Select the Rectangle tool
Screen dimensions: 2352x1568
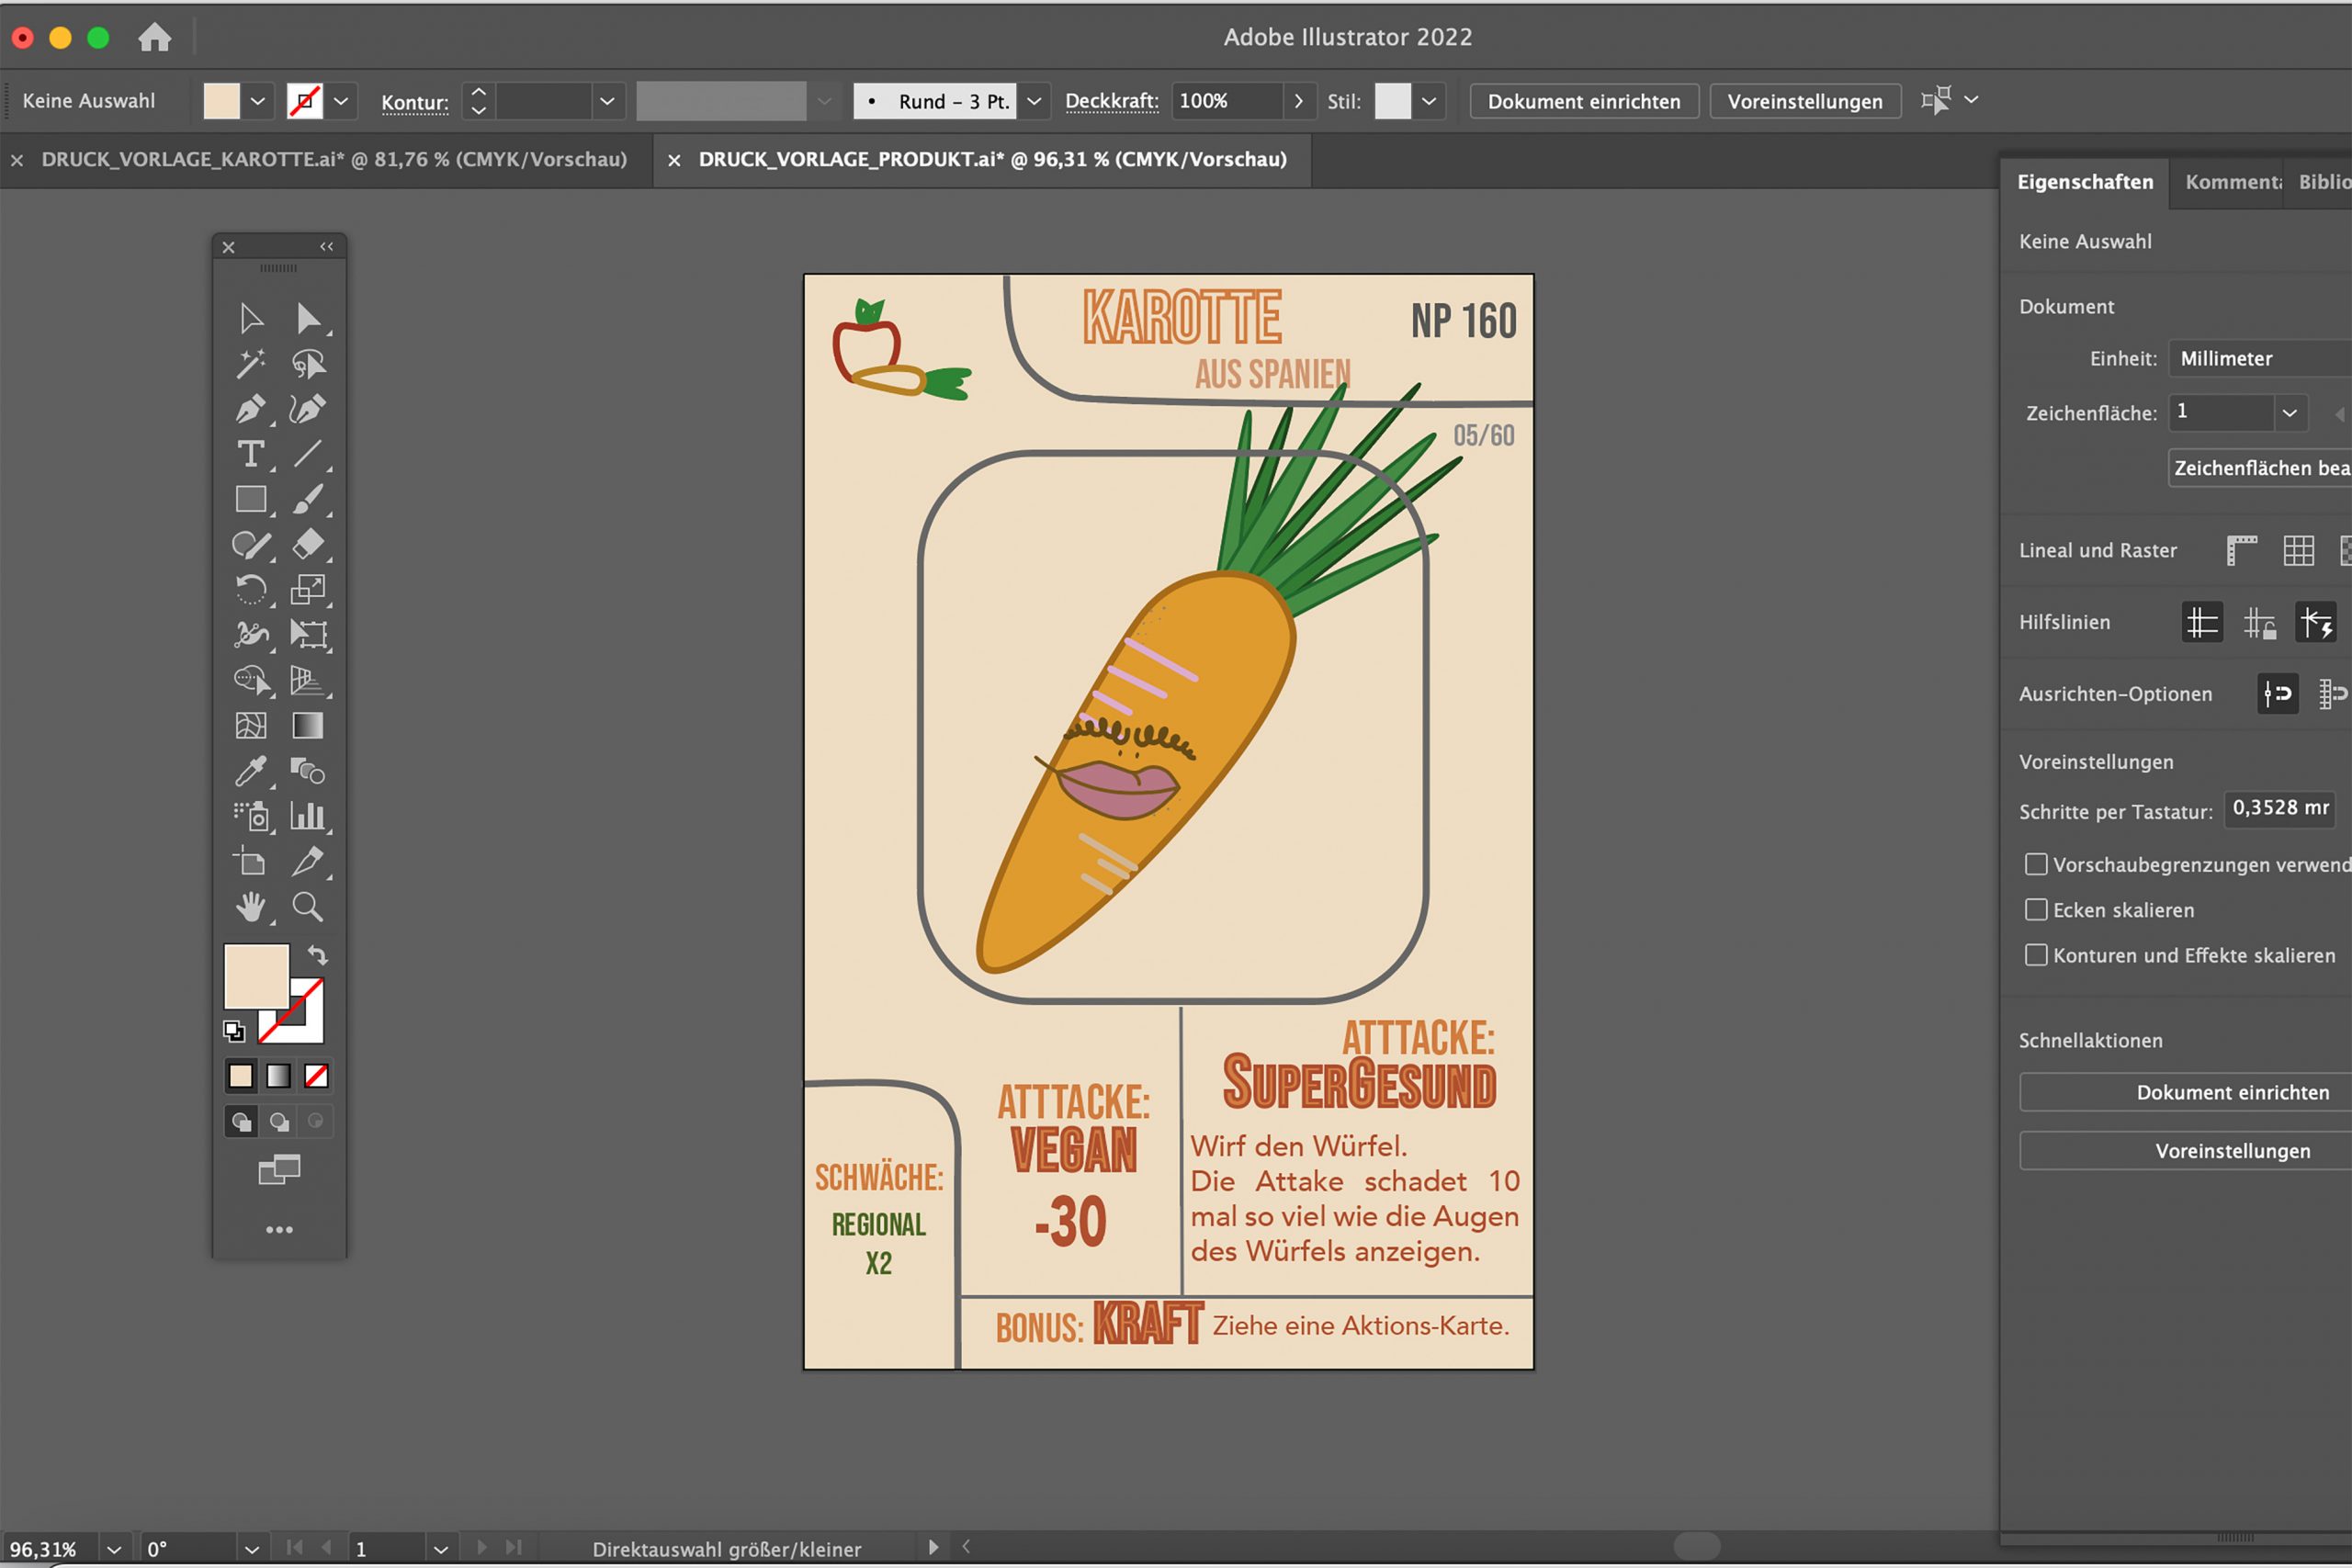(x=250, y=499)
